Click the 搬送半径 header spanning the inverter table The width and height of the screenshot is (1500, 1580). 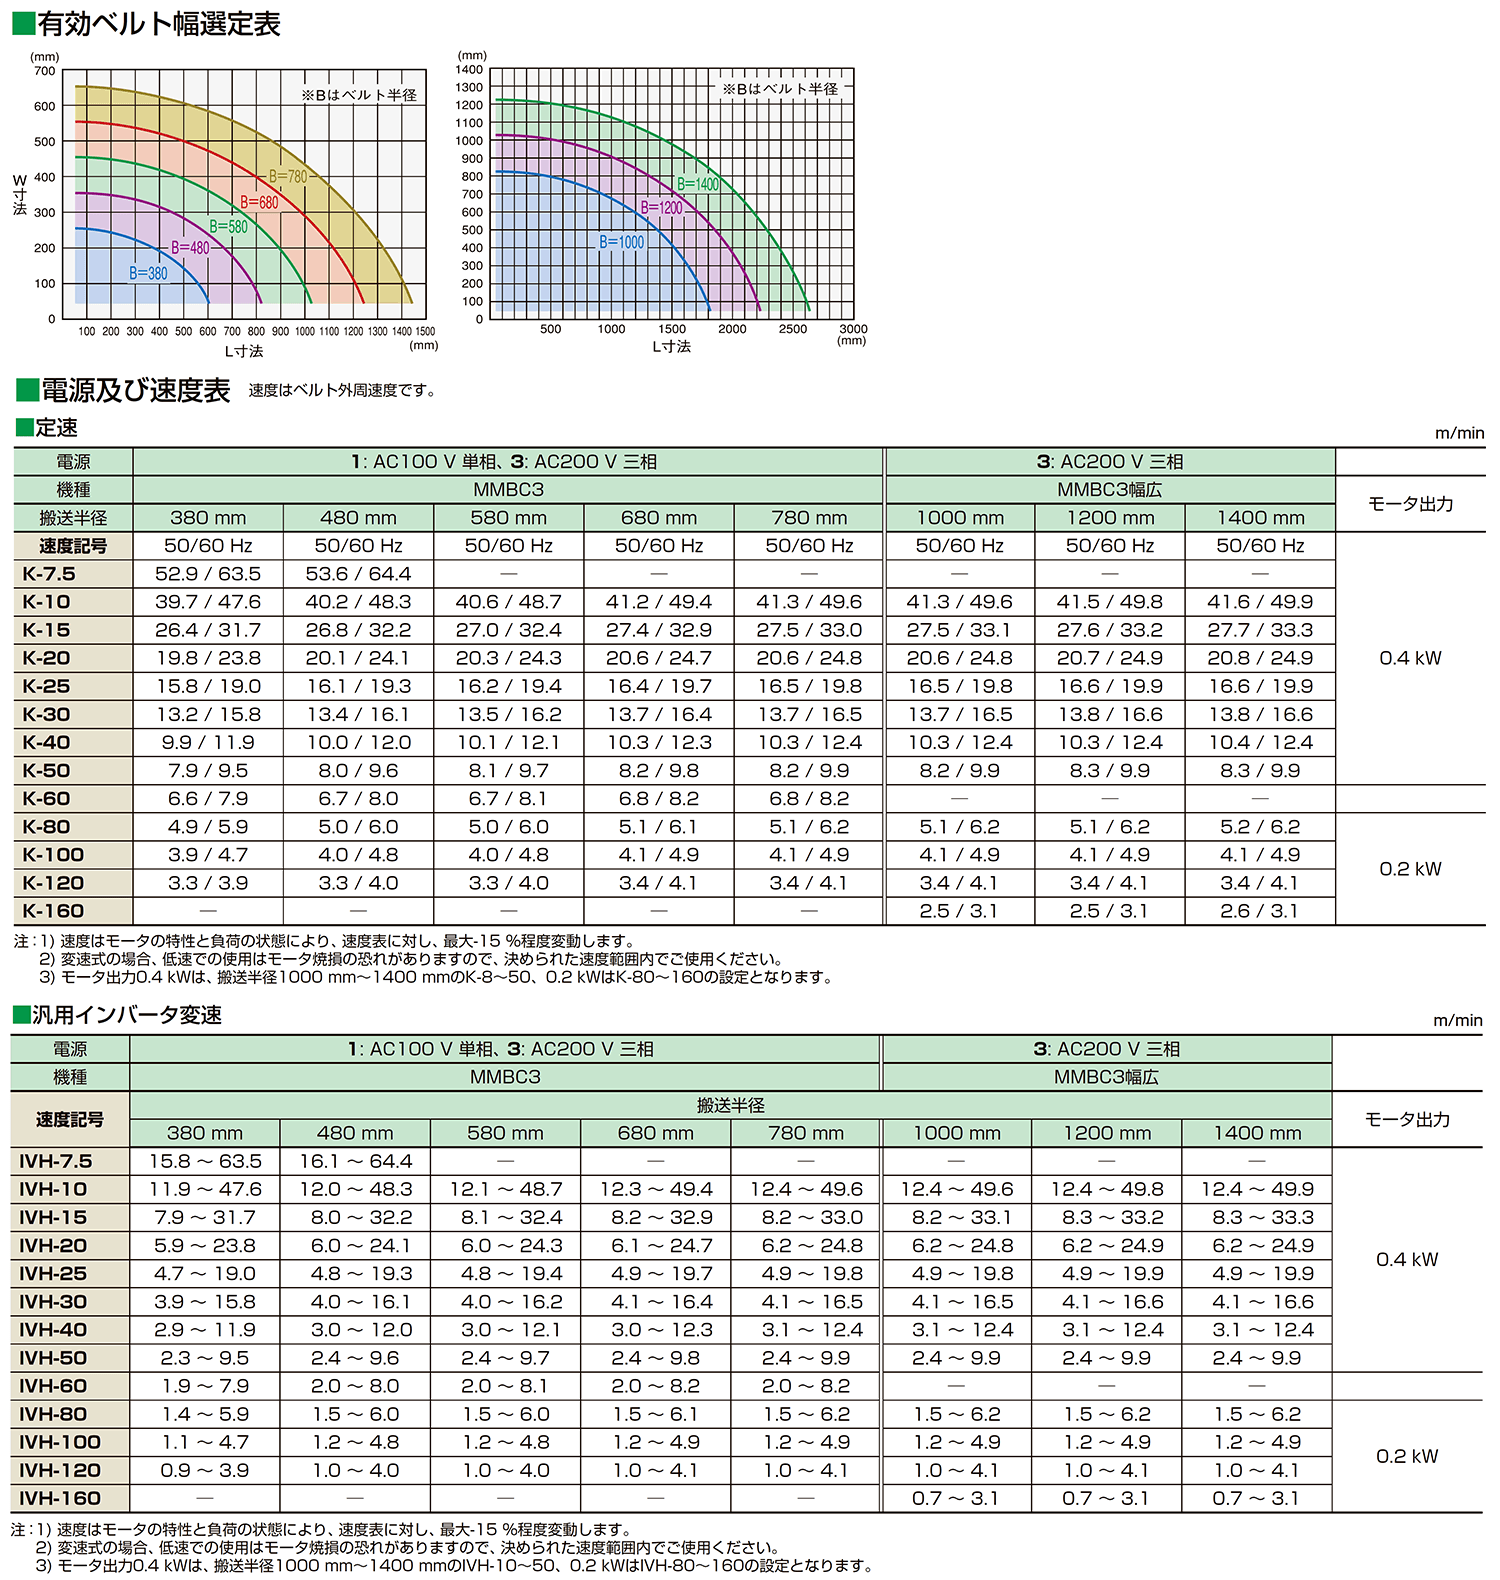(730, 1105)
